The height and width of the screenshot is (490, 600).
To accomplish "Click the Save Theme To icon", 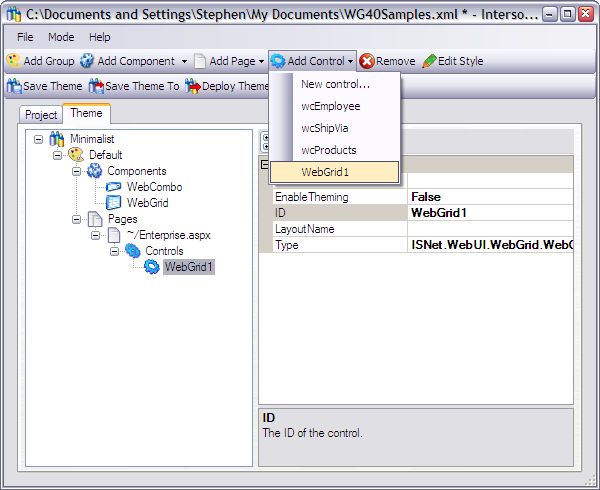I will (96, 86).
